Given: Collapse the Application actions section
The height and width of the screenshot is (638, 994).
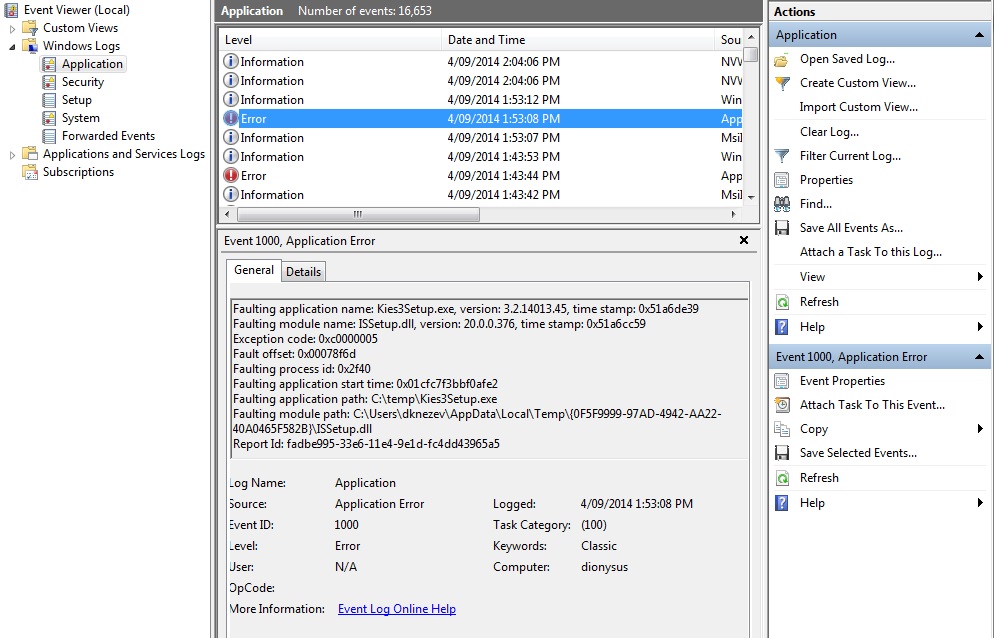Looking at the screenshot, I should [979, 36].
